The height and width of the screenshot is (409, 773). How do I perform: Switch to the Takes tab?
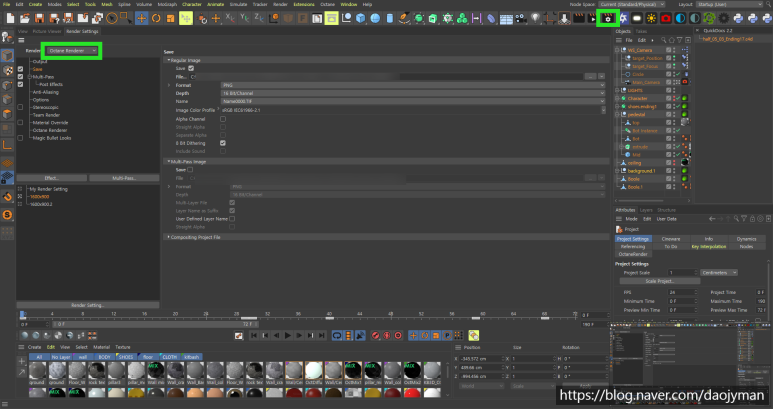pos(641,31)
